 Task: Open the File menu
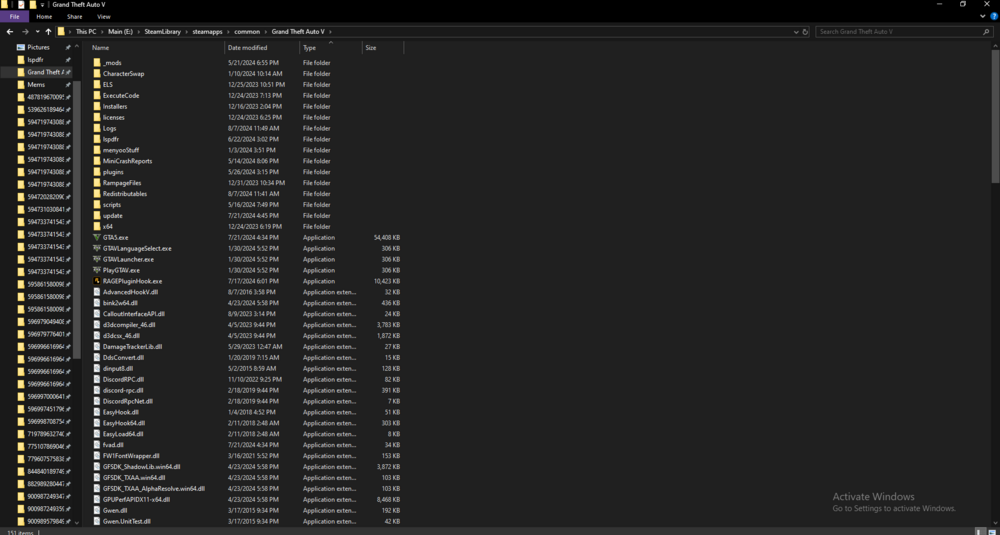click(14, 17)
